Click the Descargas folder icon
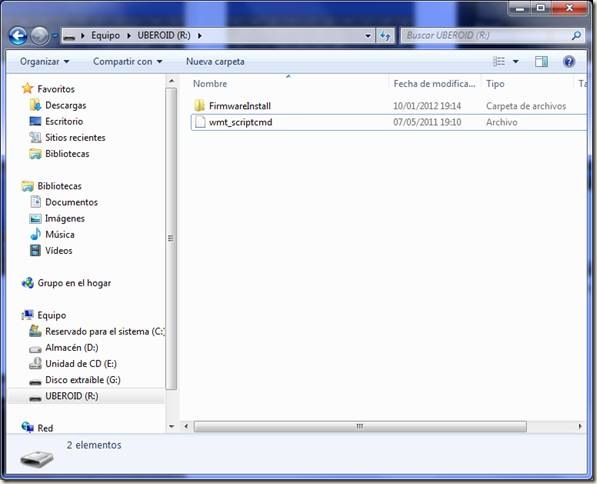Image resolution: width=597 pixels, height=484 pixels. pos(35,105)
